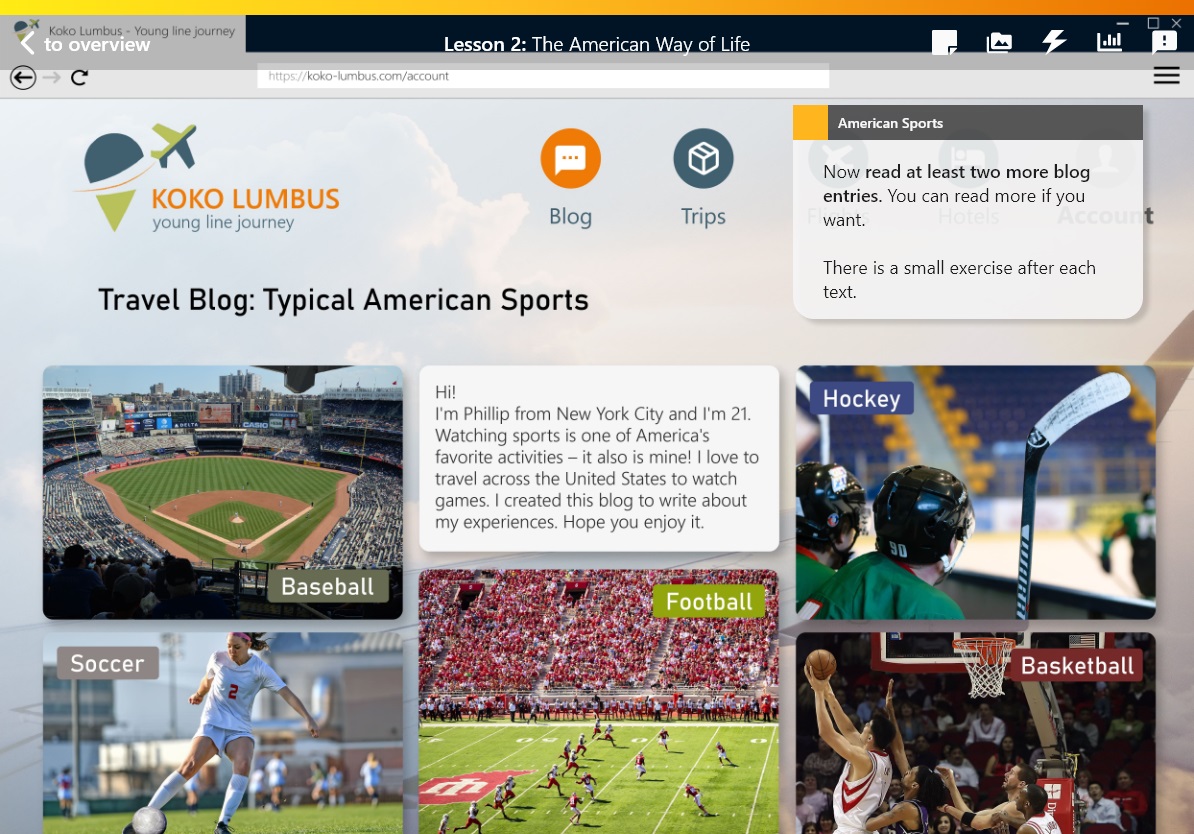Click the page reload icon
Image resolution: width=1194 pixels, height=834 pixels.
click(80, 77)
